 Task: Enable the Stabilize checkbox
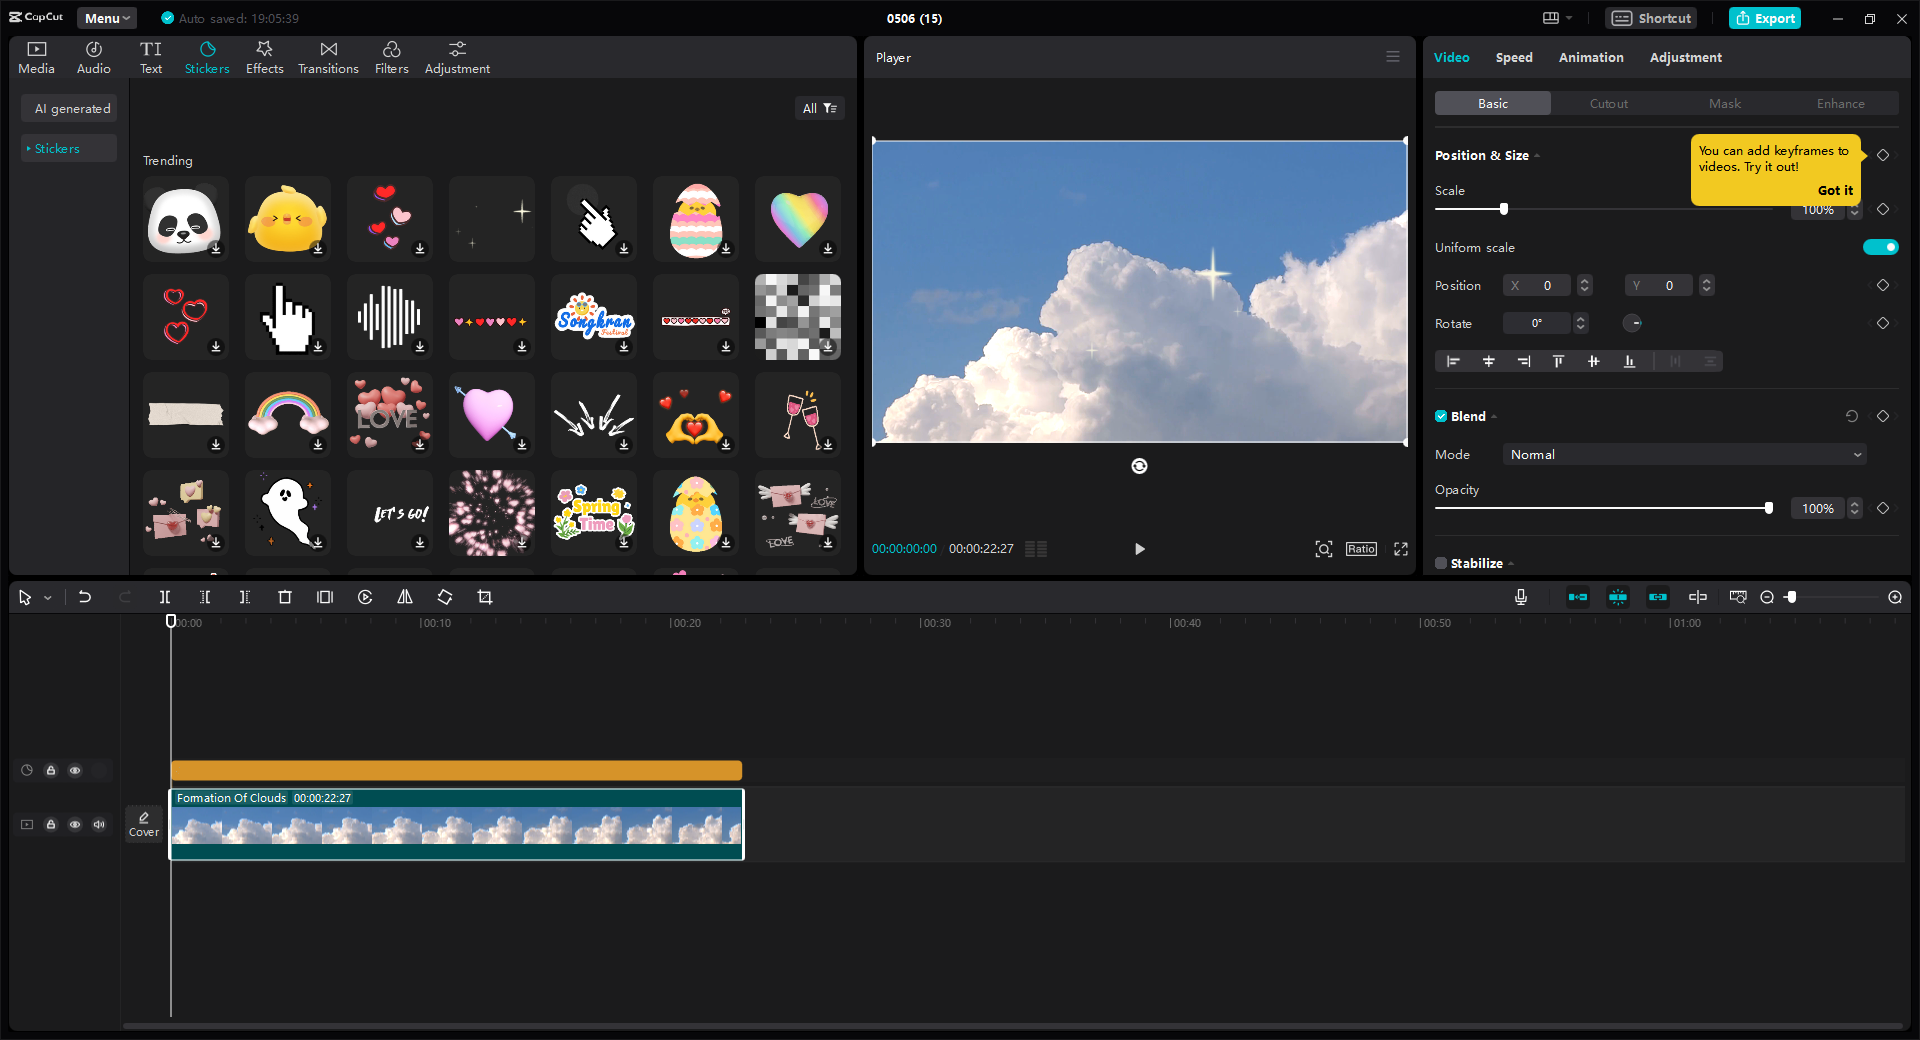[1441, 563]
